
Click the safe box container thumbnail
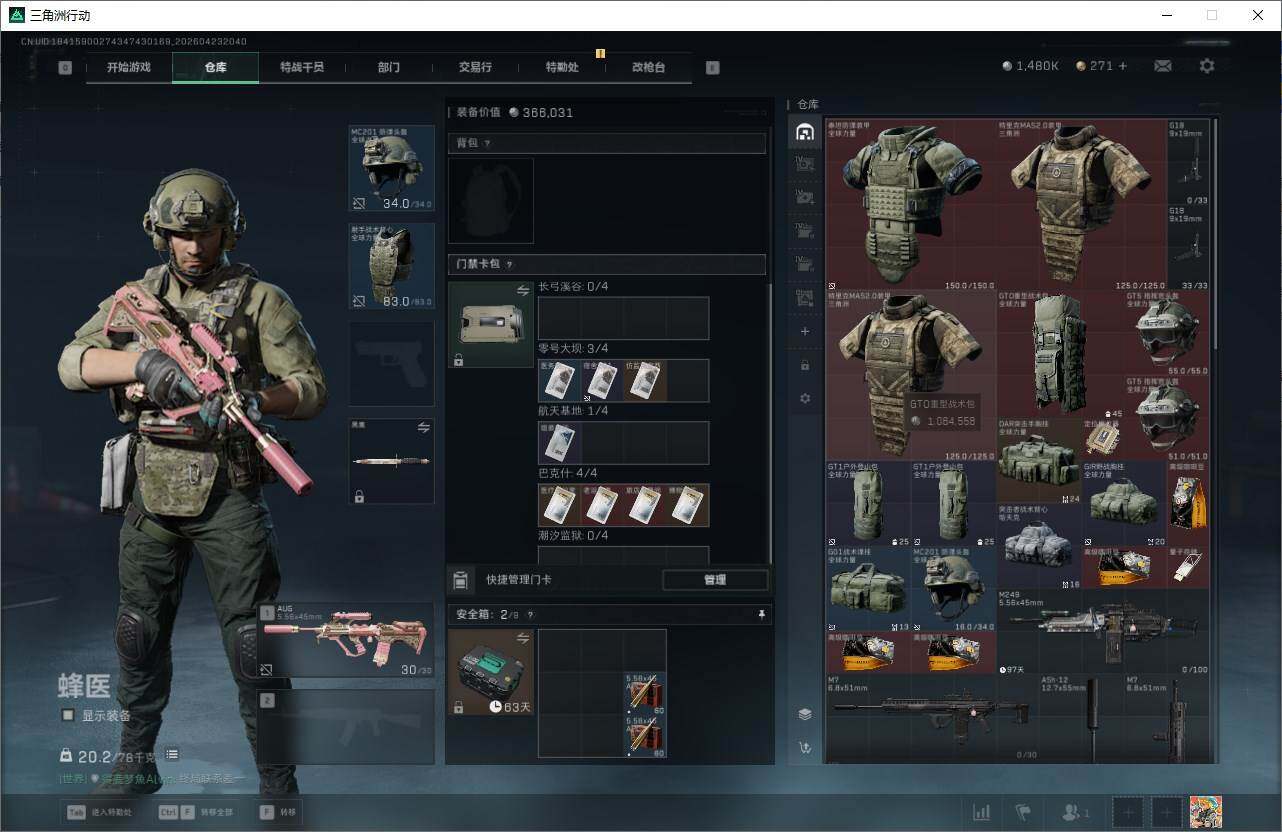point(491,672)
